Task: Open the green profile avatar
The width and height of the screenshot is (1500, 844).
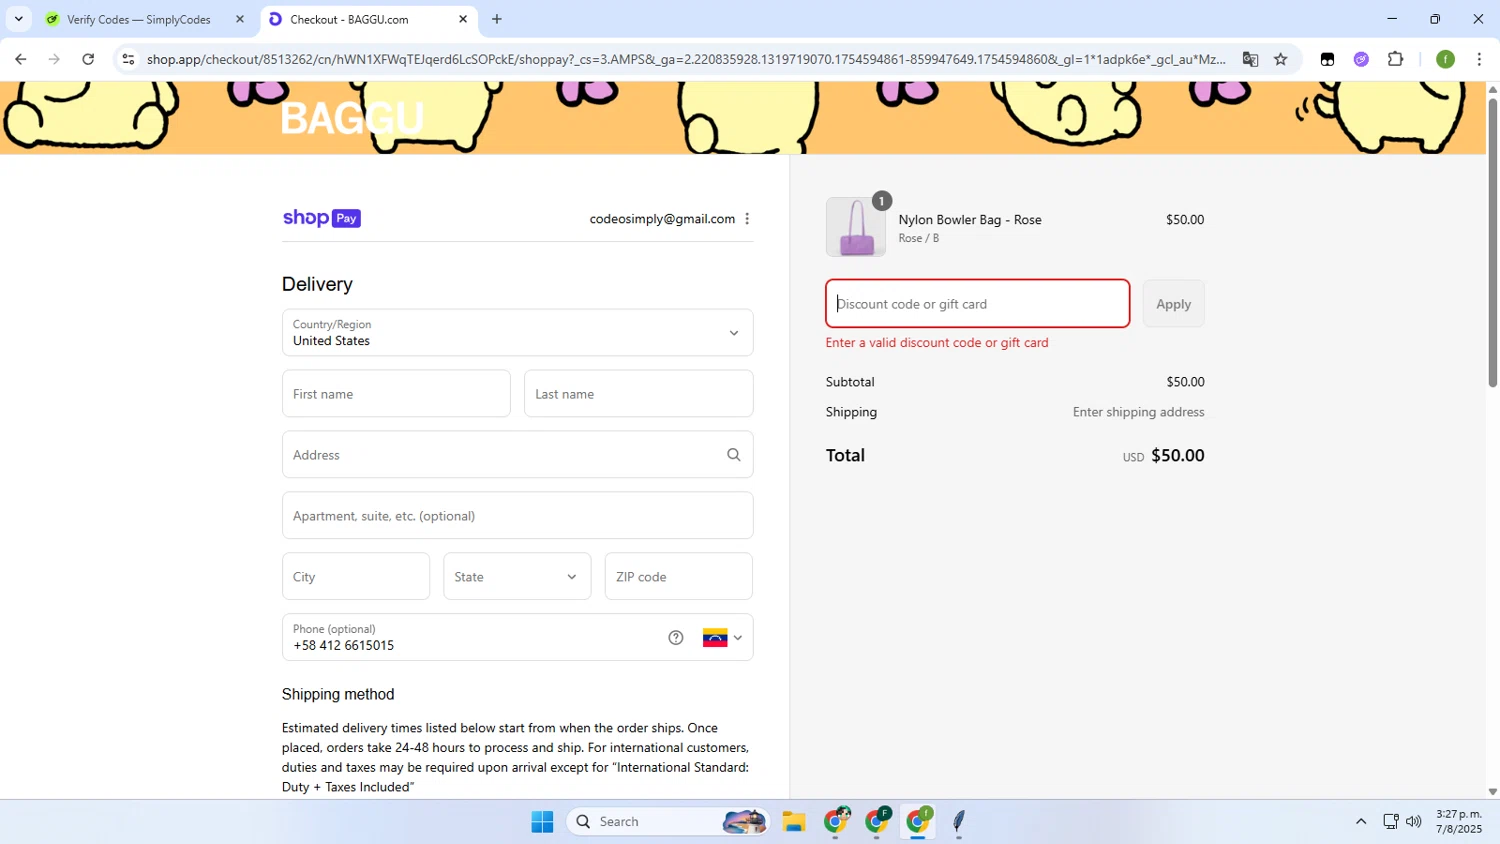Action: [1445, 59]
